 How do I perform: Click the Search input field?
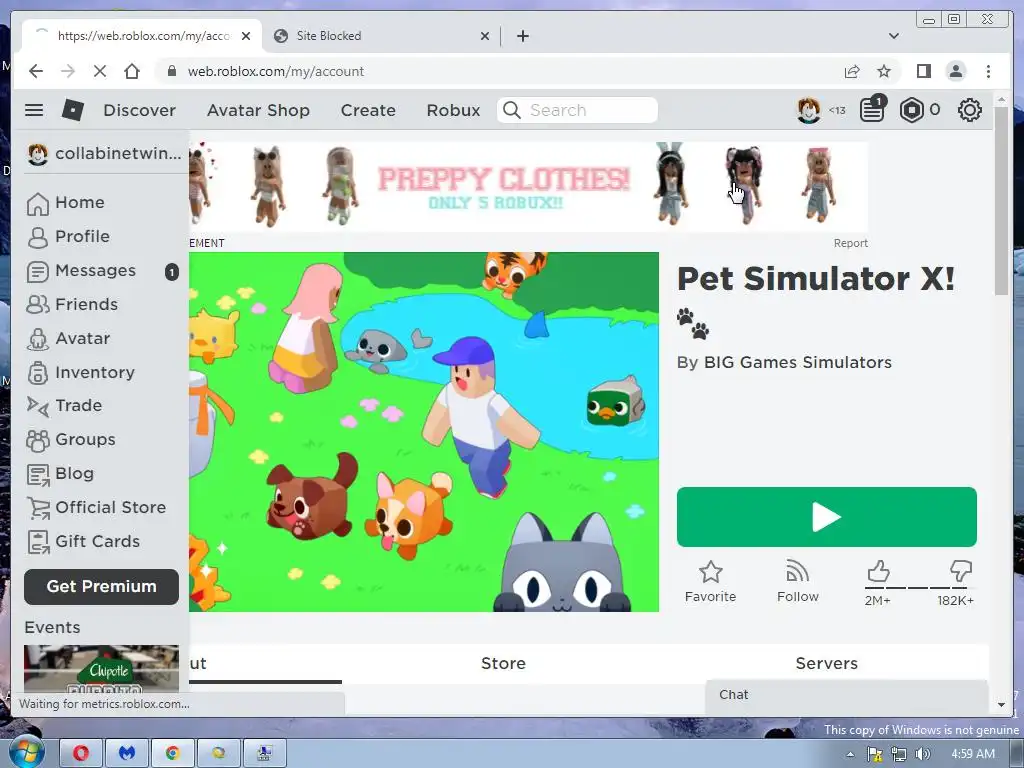tap(577, 110)
